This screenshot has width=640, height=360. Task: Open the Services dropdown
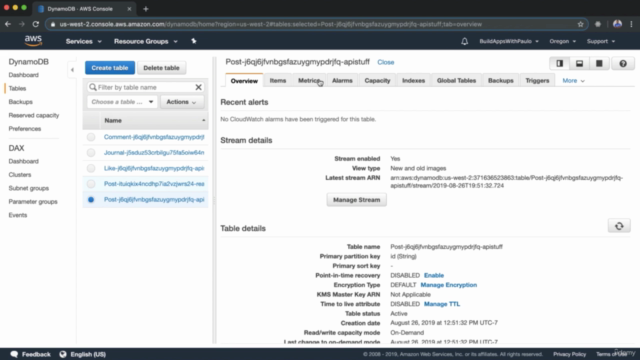tap(84, 41)
